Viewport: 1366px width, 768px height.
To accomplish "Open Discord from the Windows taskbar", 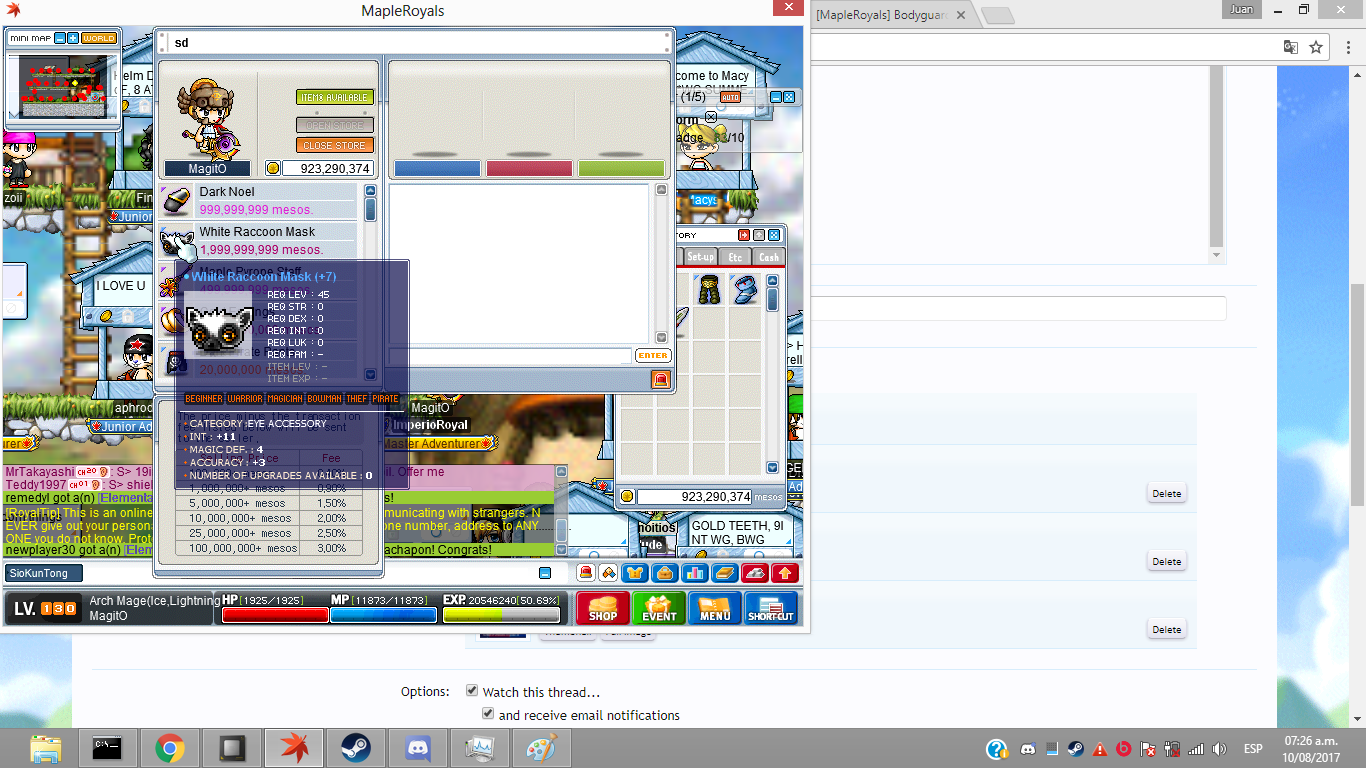I will point(417,748).
